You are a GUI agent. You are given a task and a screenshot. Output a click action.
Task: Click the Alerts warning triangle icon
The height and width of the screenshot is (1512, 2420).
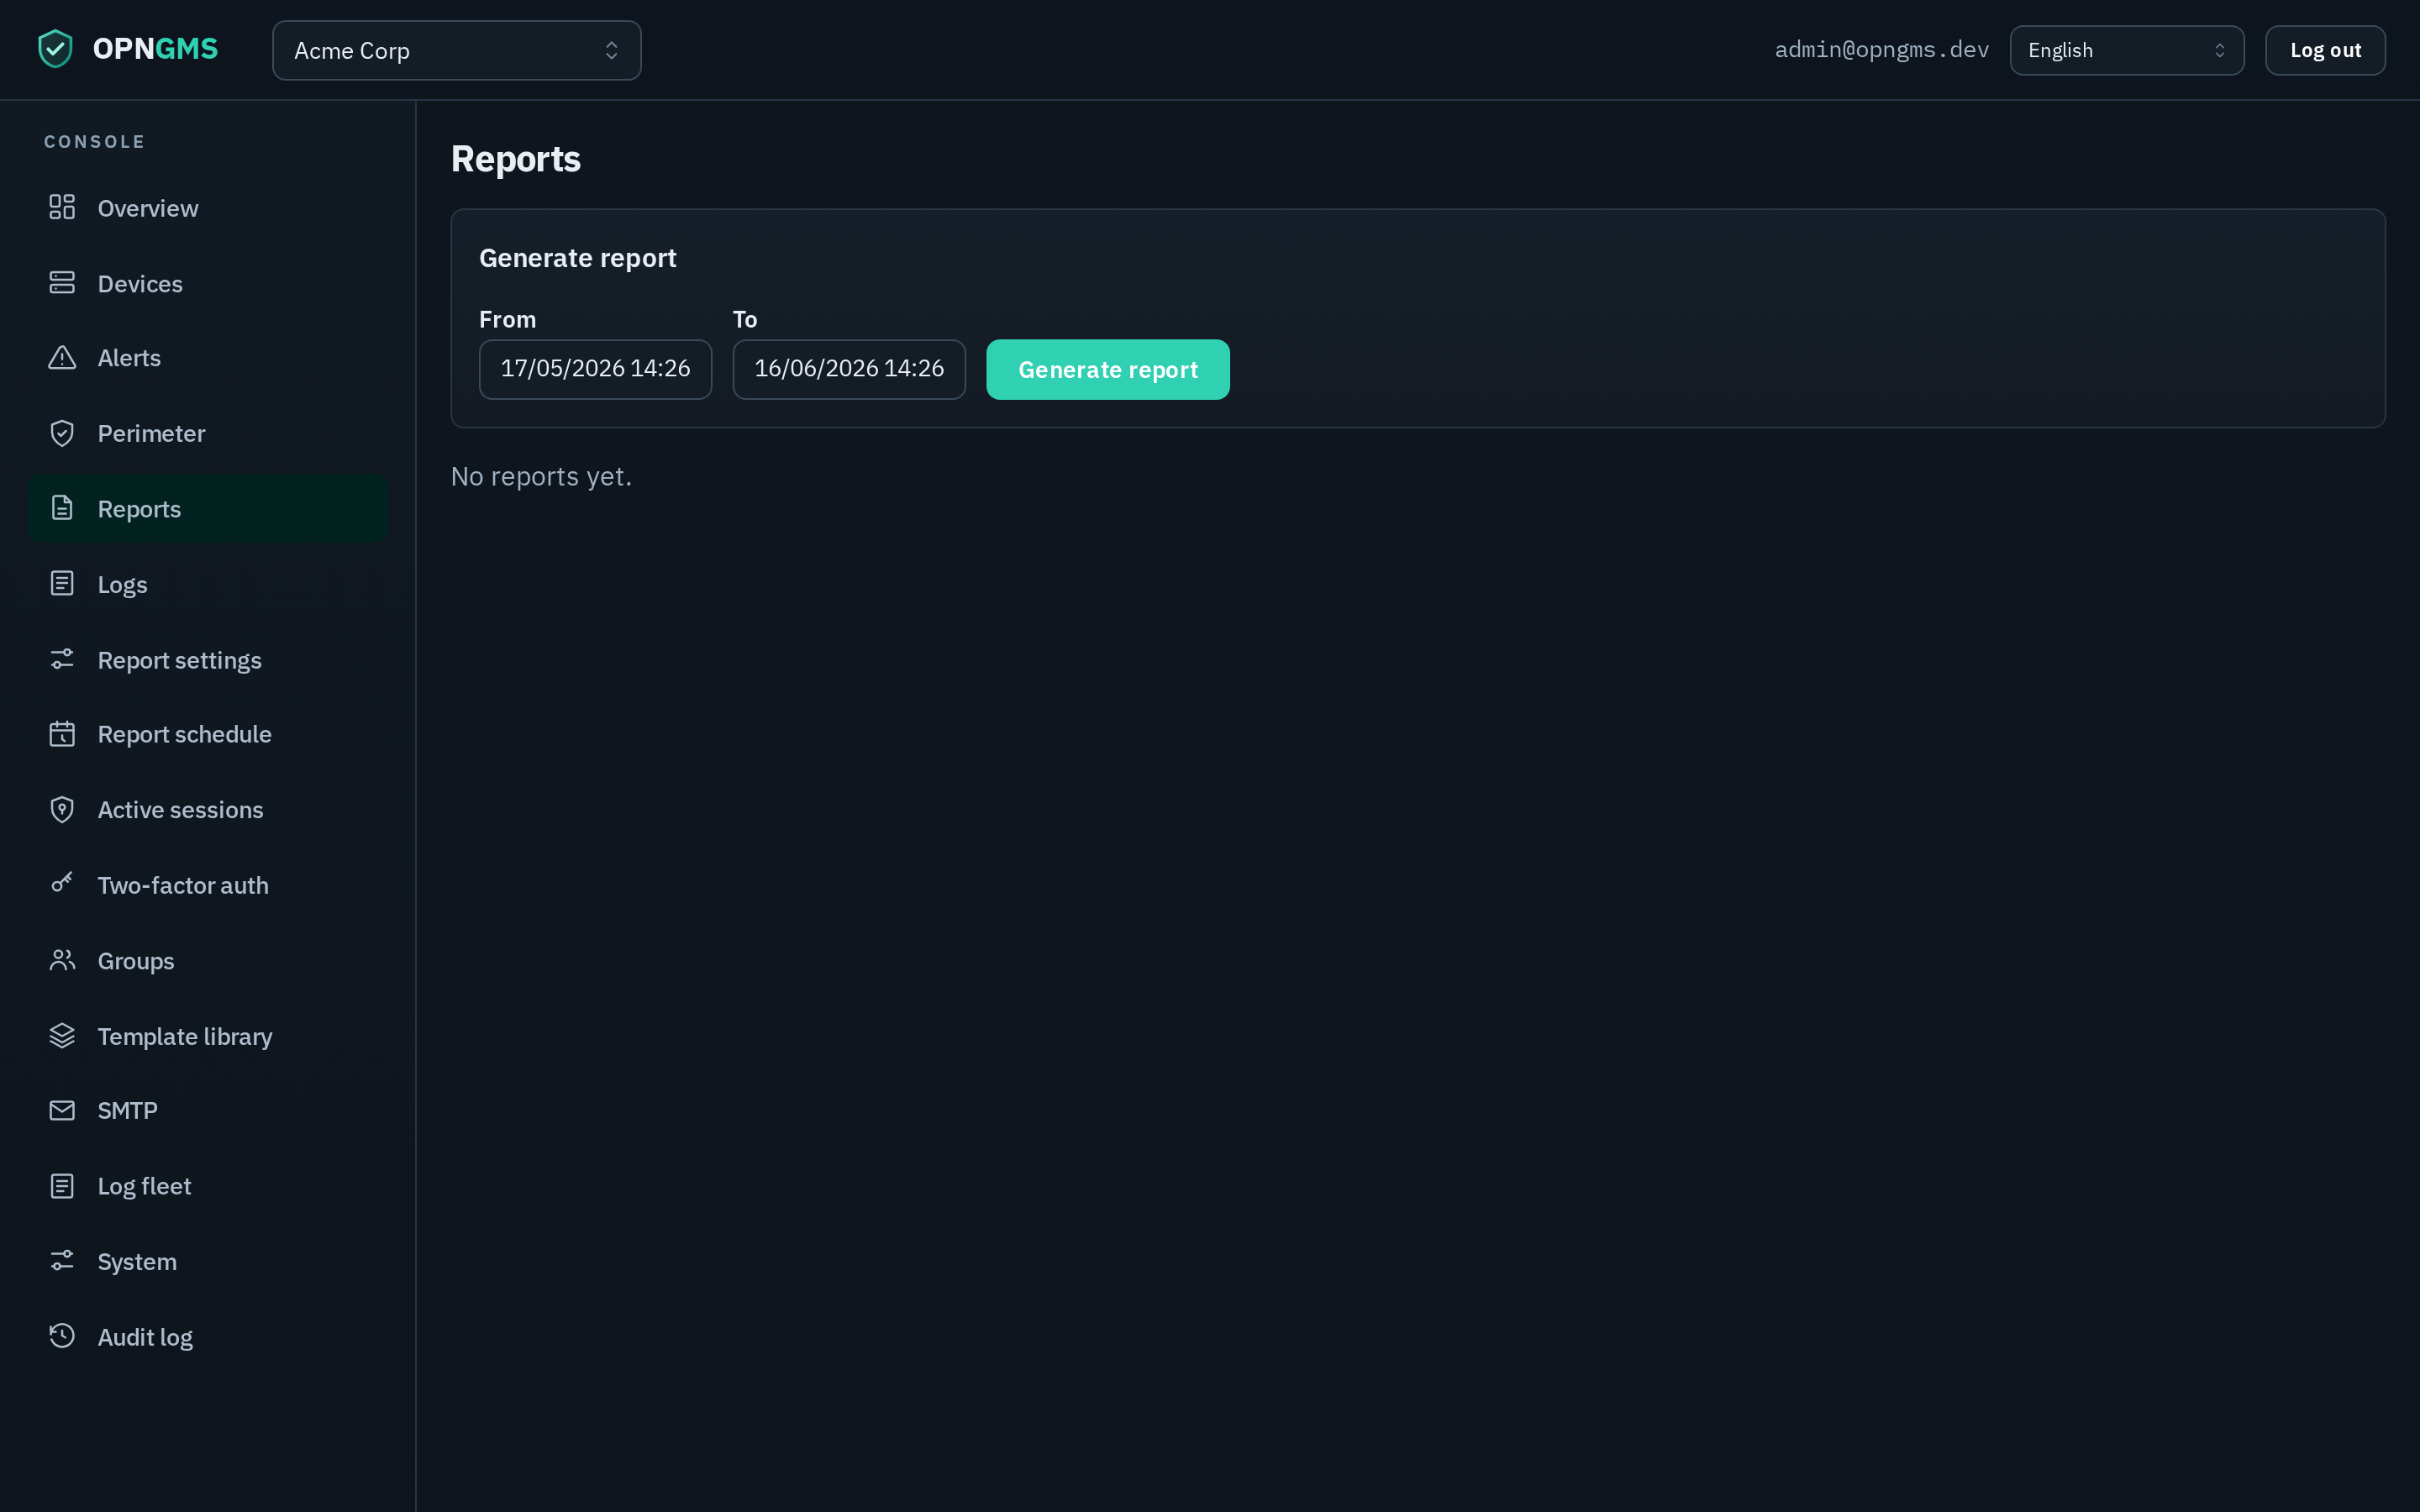click(x=62, y=357)
